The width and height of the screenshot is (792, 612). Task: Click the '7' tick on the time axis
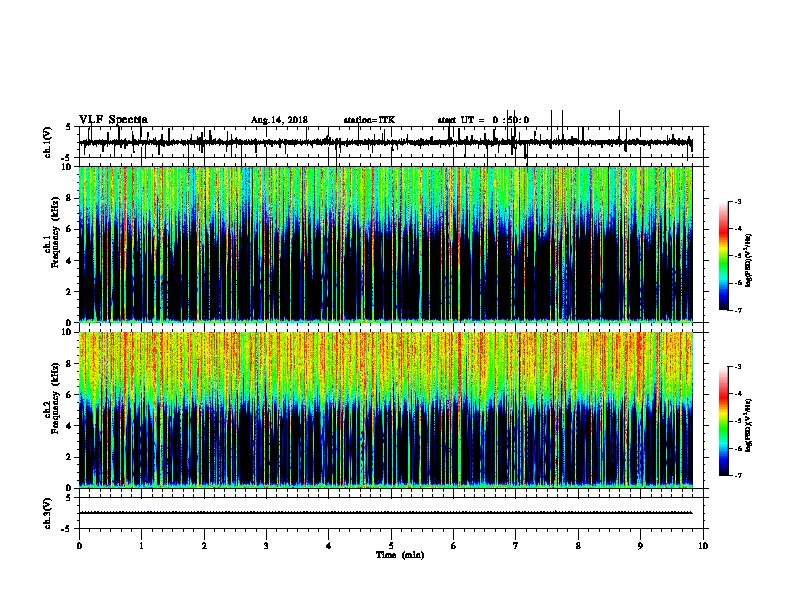(516, 546)
